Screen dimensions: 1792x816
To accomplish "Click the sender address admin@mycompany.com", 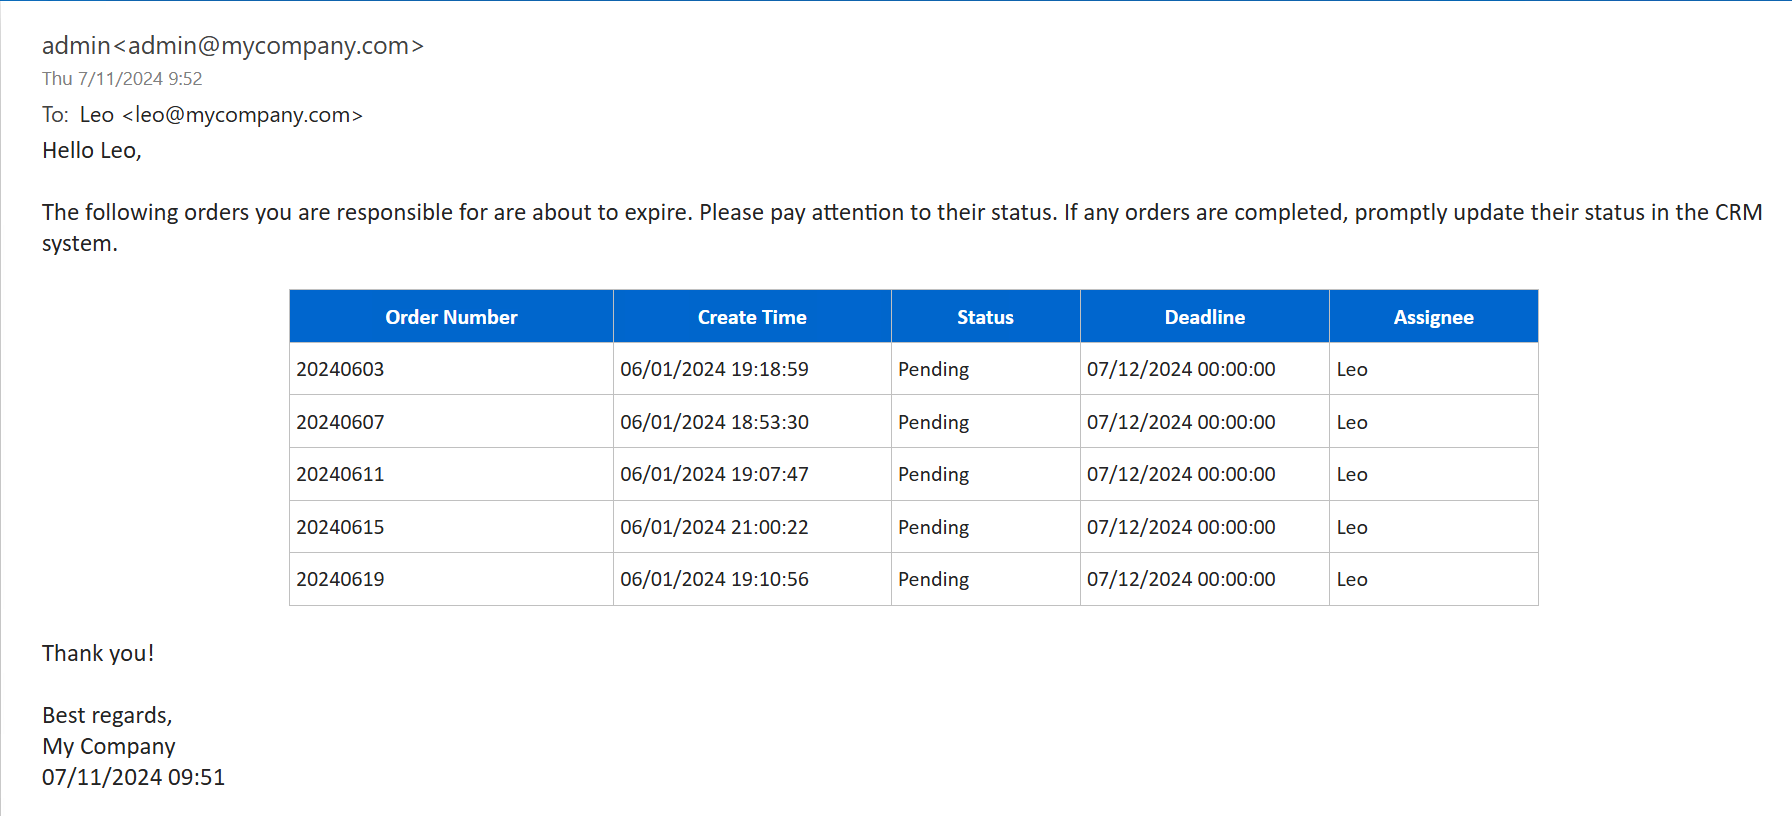I will [x=268, y=46].
